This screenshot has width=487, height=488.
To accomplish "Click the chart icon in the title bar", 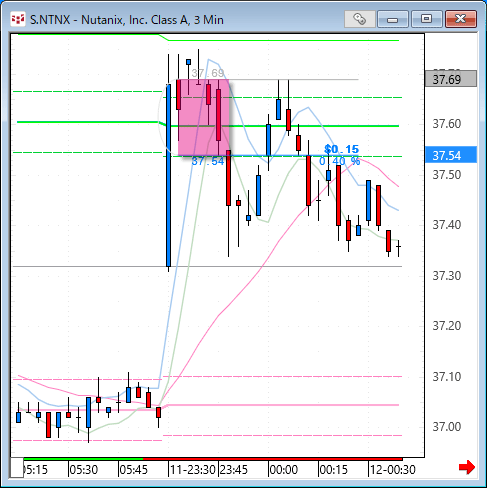I will [18, 19].
